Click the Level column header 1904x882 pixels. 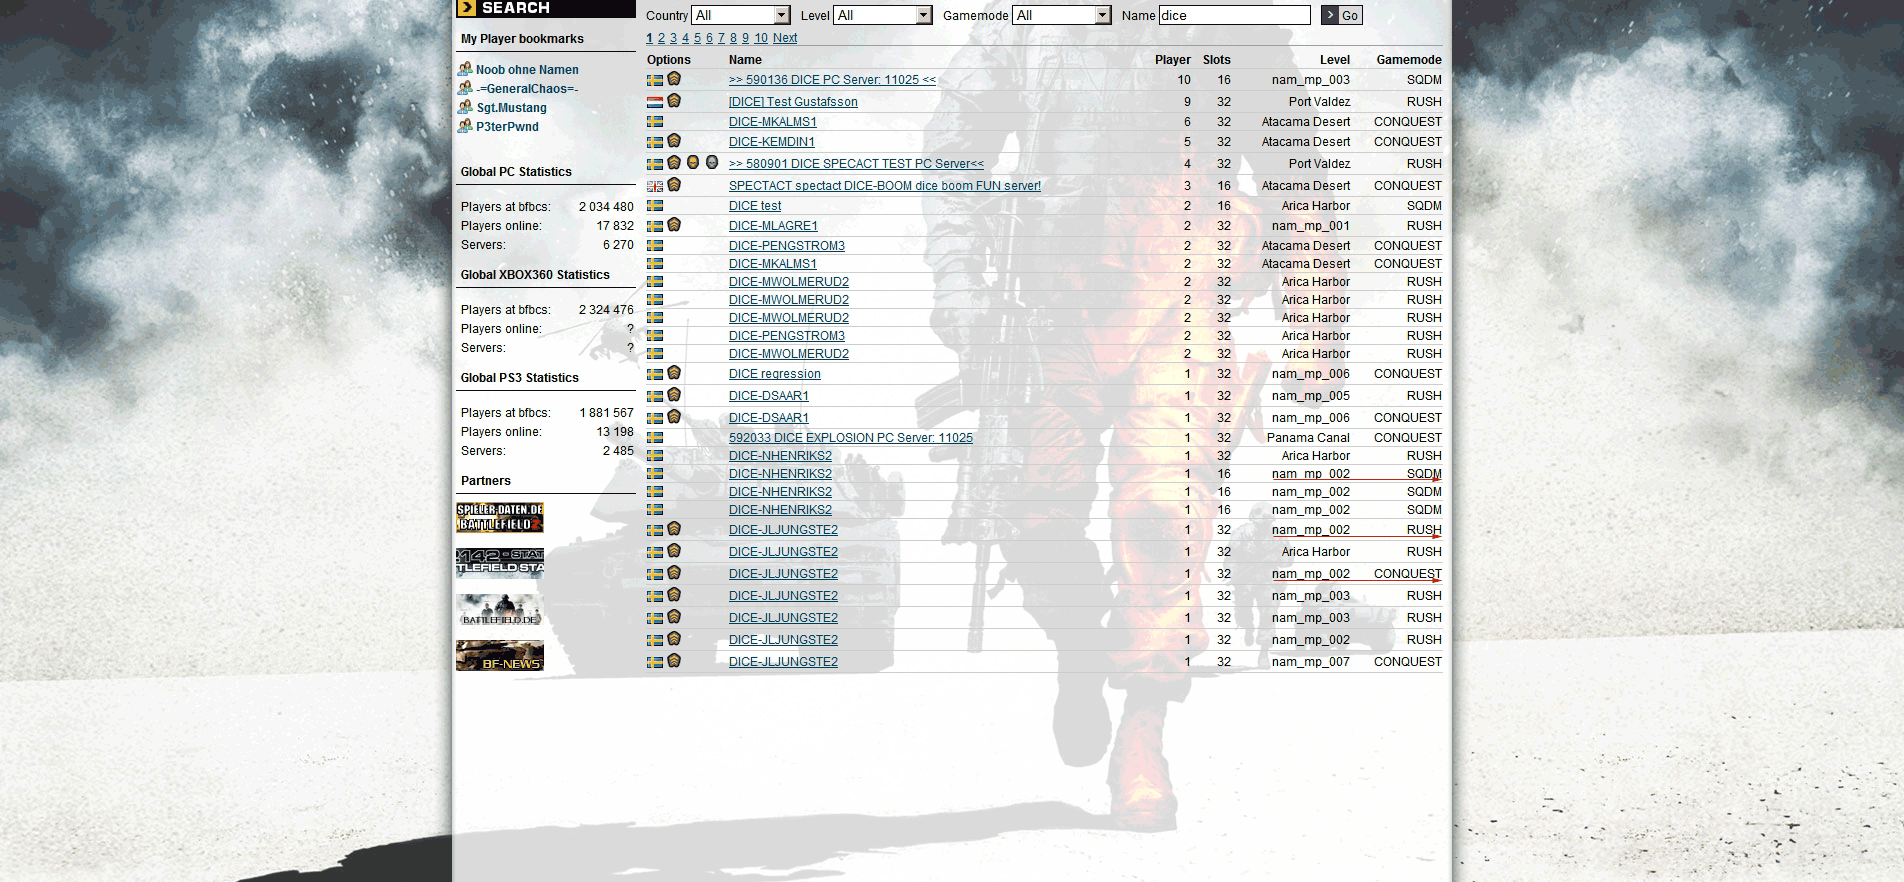1334,60
